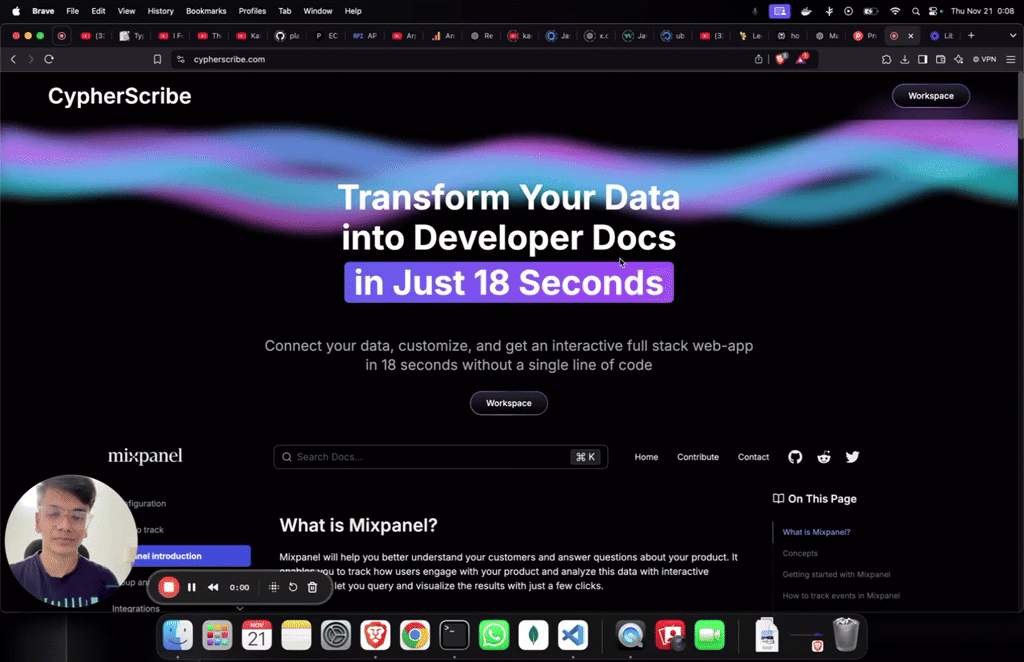The width and height of the screenshot is (1024, 662).
Task: Open the Brave Wallet icon
Action: click(940, 59)
